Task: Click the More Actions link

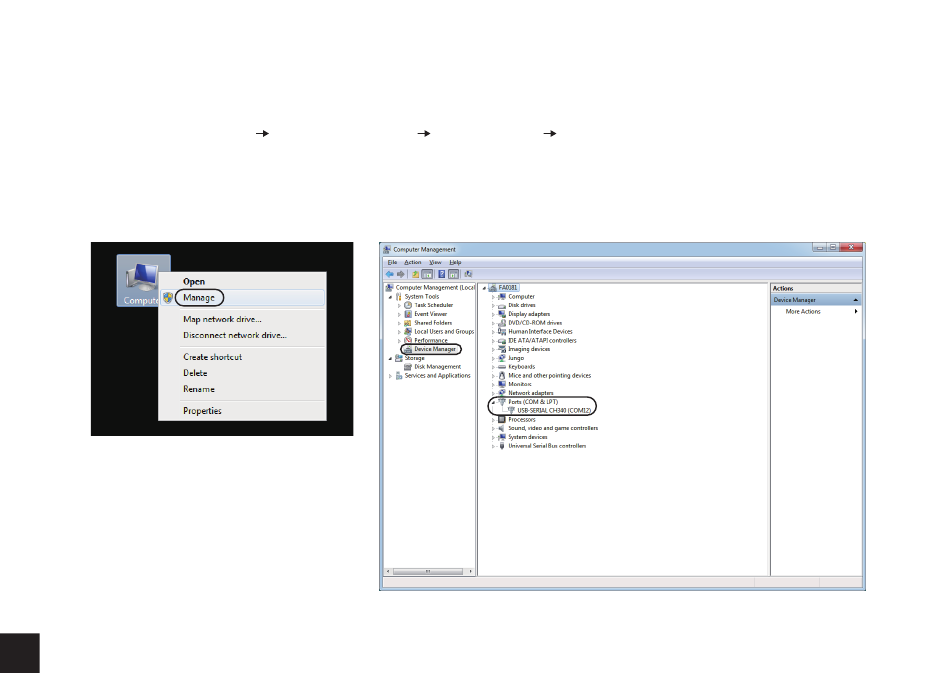Action: (803, 311)
